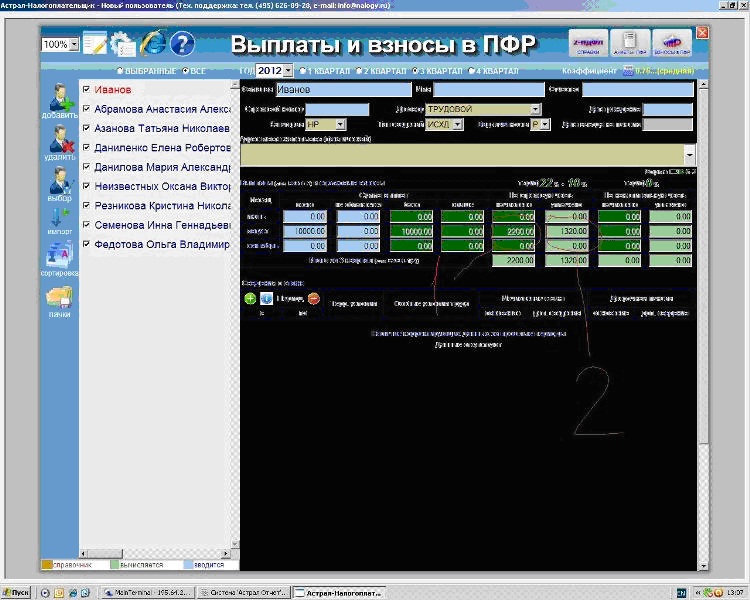Uncheck the checkbox beside Абрамова Анастасия
Viewport: 750px width, 600px height.
click(x=88, y=109)
